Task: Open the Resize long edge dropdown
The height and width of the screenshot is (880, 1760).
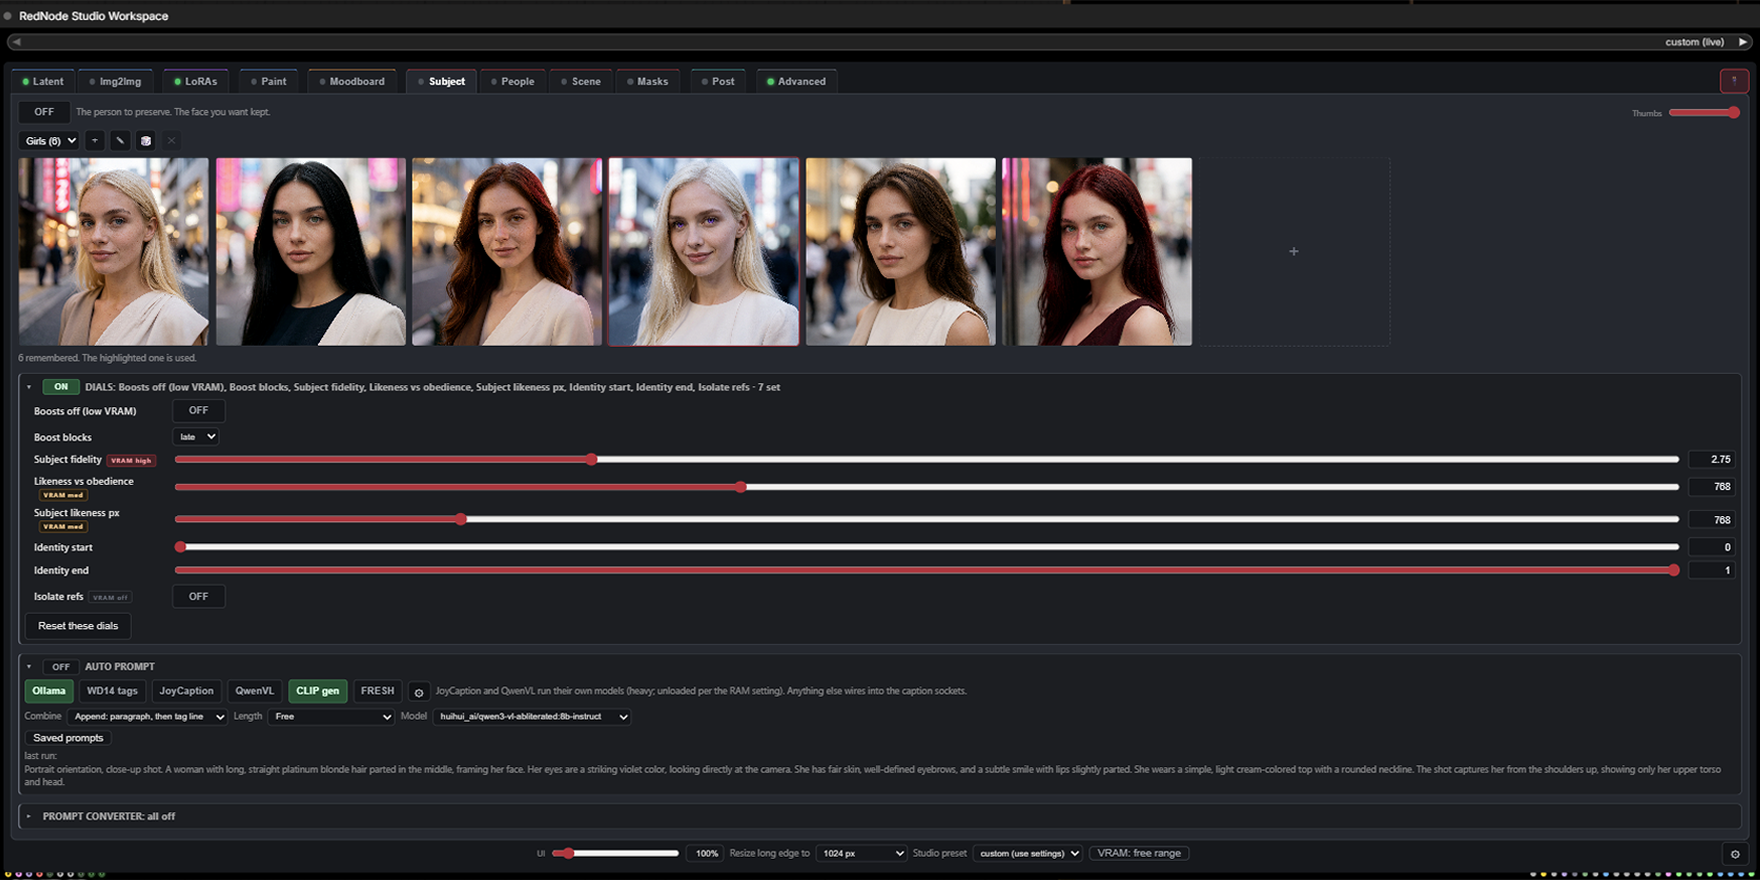Action: (x=861, y=854)
